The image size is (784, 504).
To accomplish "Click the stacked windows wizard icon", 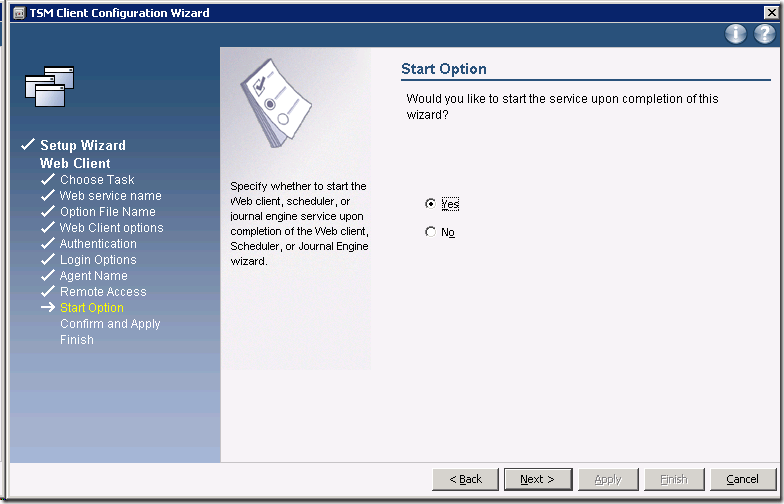I will pos(49,86).
